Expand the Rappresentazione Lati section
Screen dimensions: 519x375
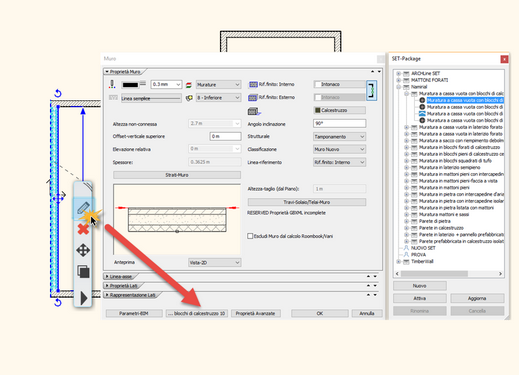[107, 295]
